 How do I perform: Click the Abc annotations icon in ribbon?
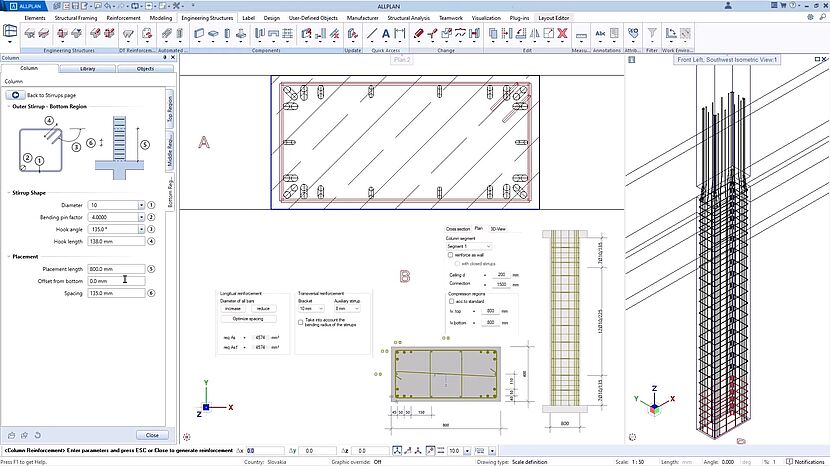pos(601,34)
